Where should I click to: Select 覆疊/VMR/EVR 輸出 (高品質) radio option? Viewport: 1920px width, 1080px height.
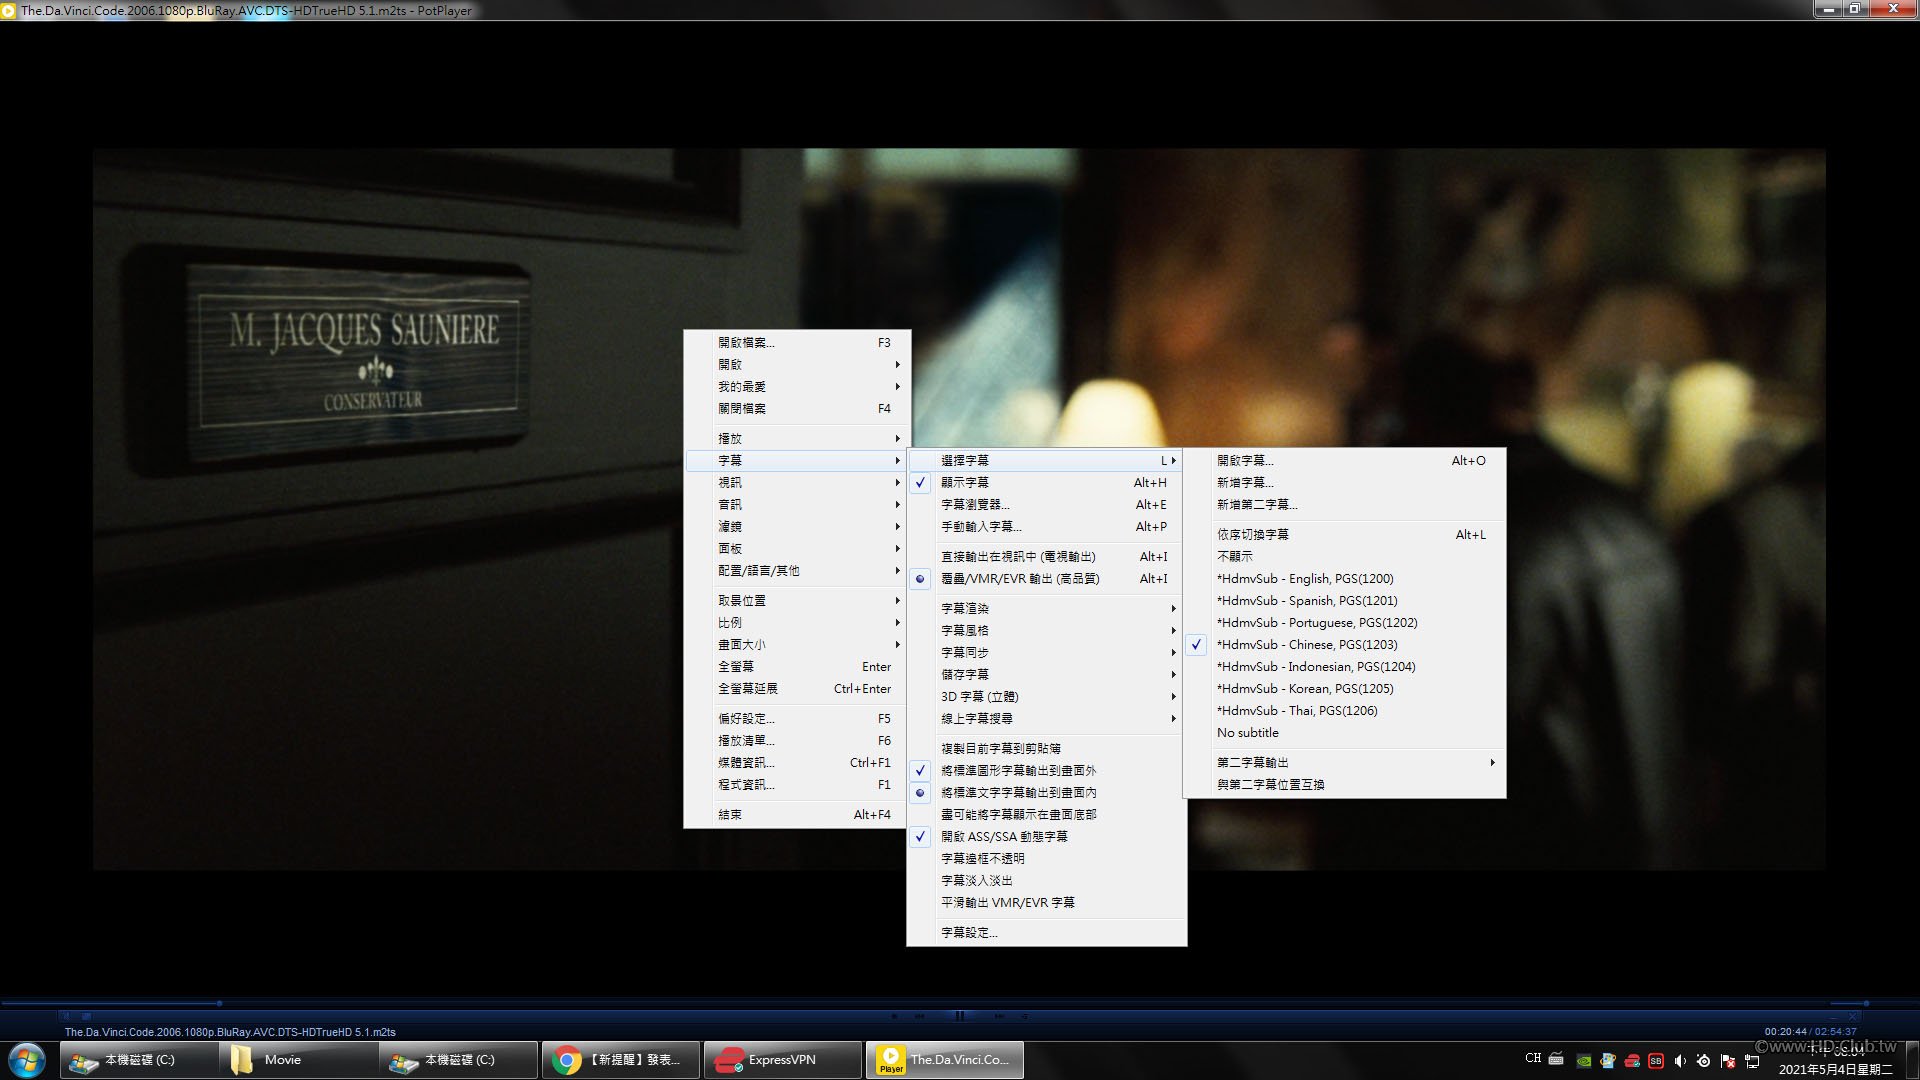click(1046, 579)
